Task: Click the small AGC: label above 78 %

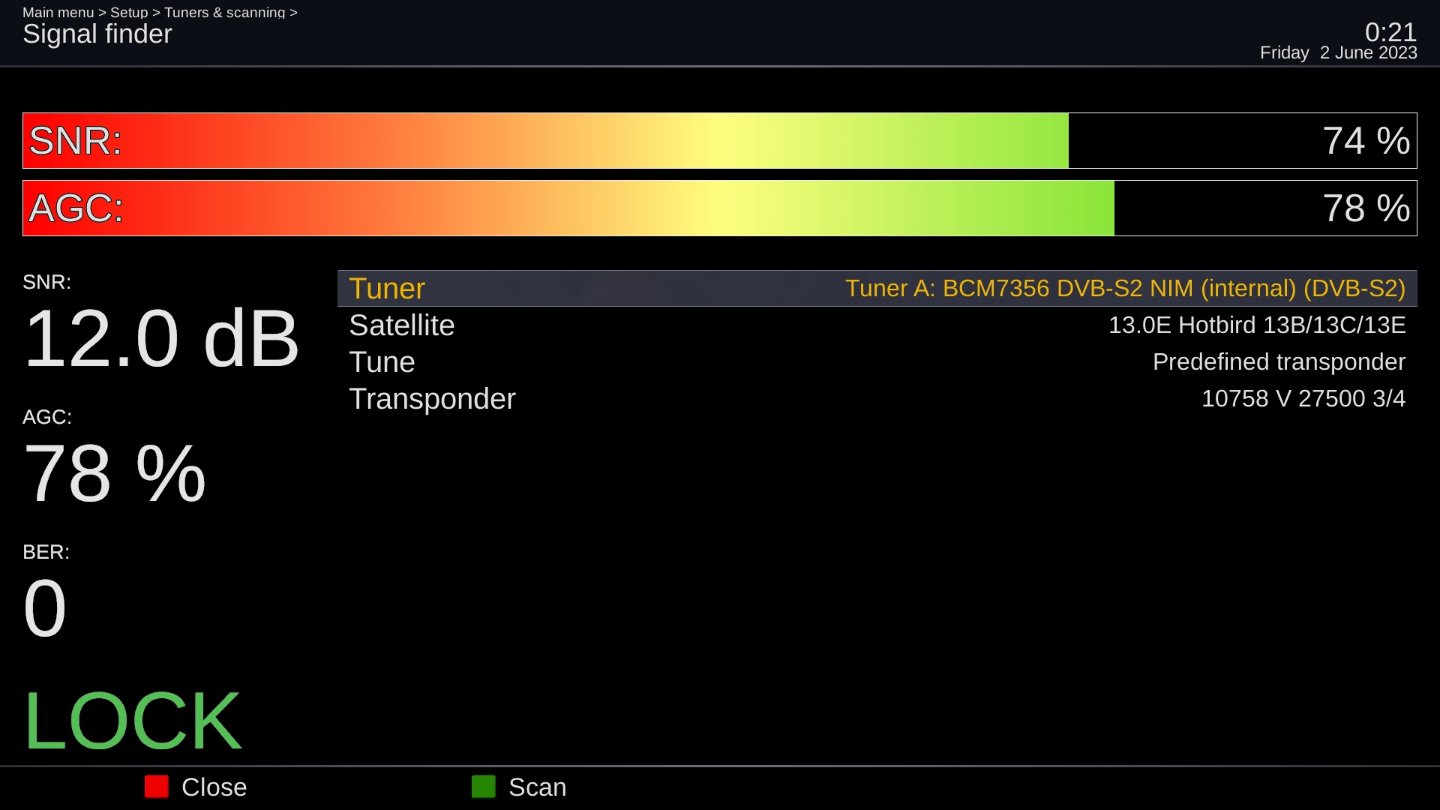Action: coord(47,417)
